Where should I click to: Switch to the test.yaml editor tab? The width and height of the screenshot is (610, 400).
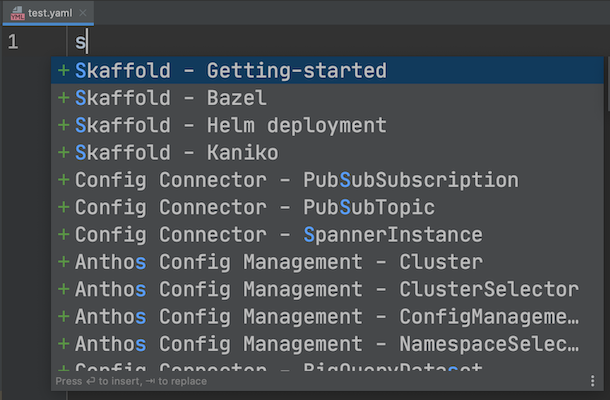49,12
